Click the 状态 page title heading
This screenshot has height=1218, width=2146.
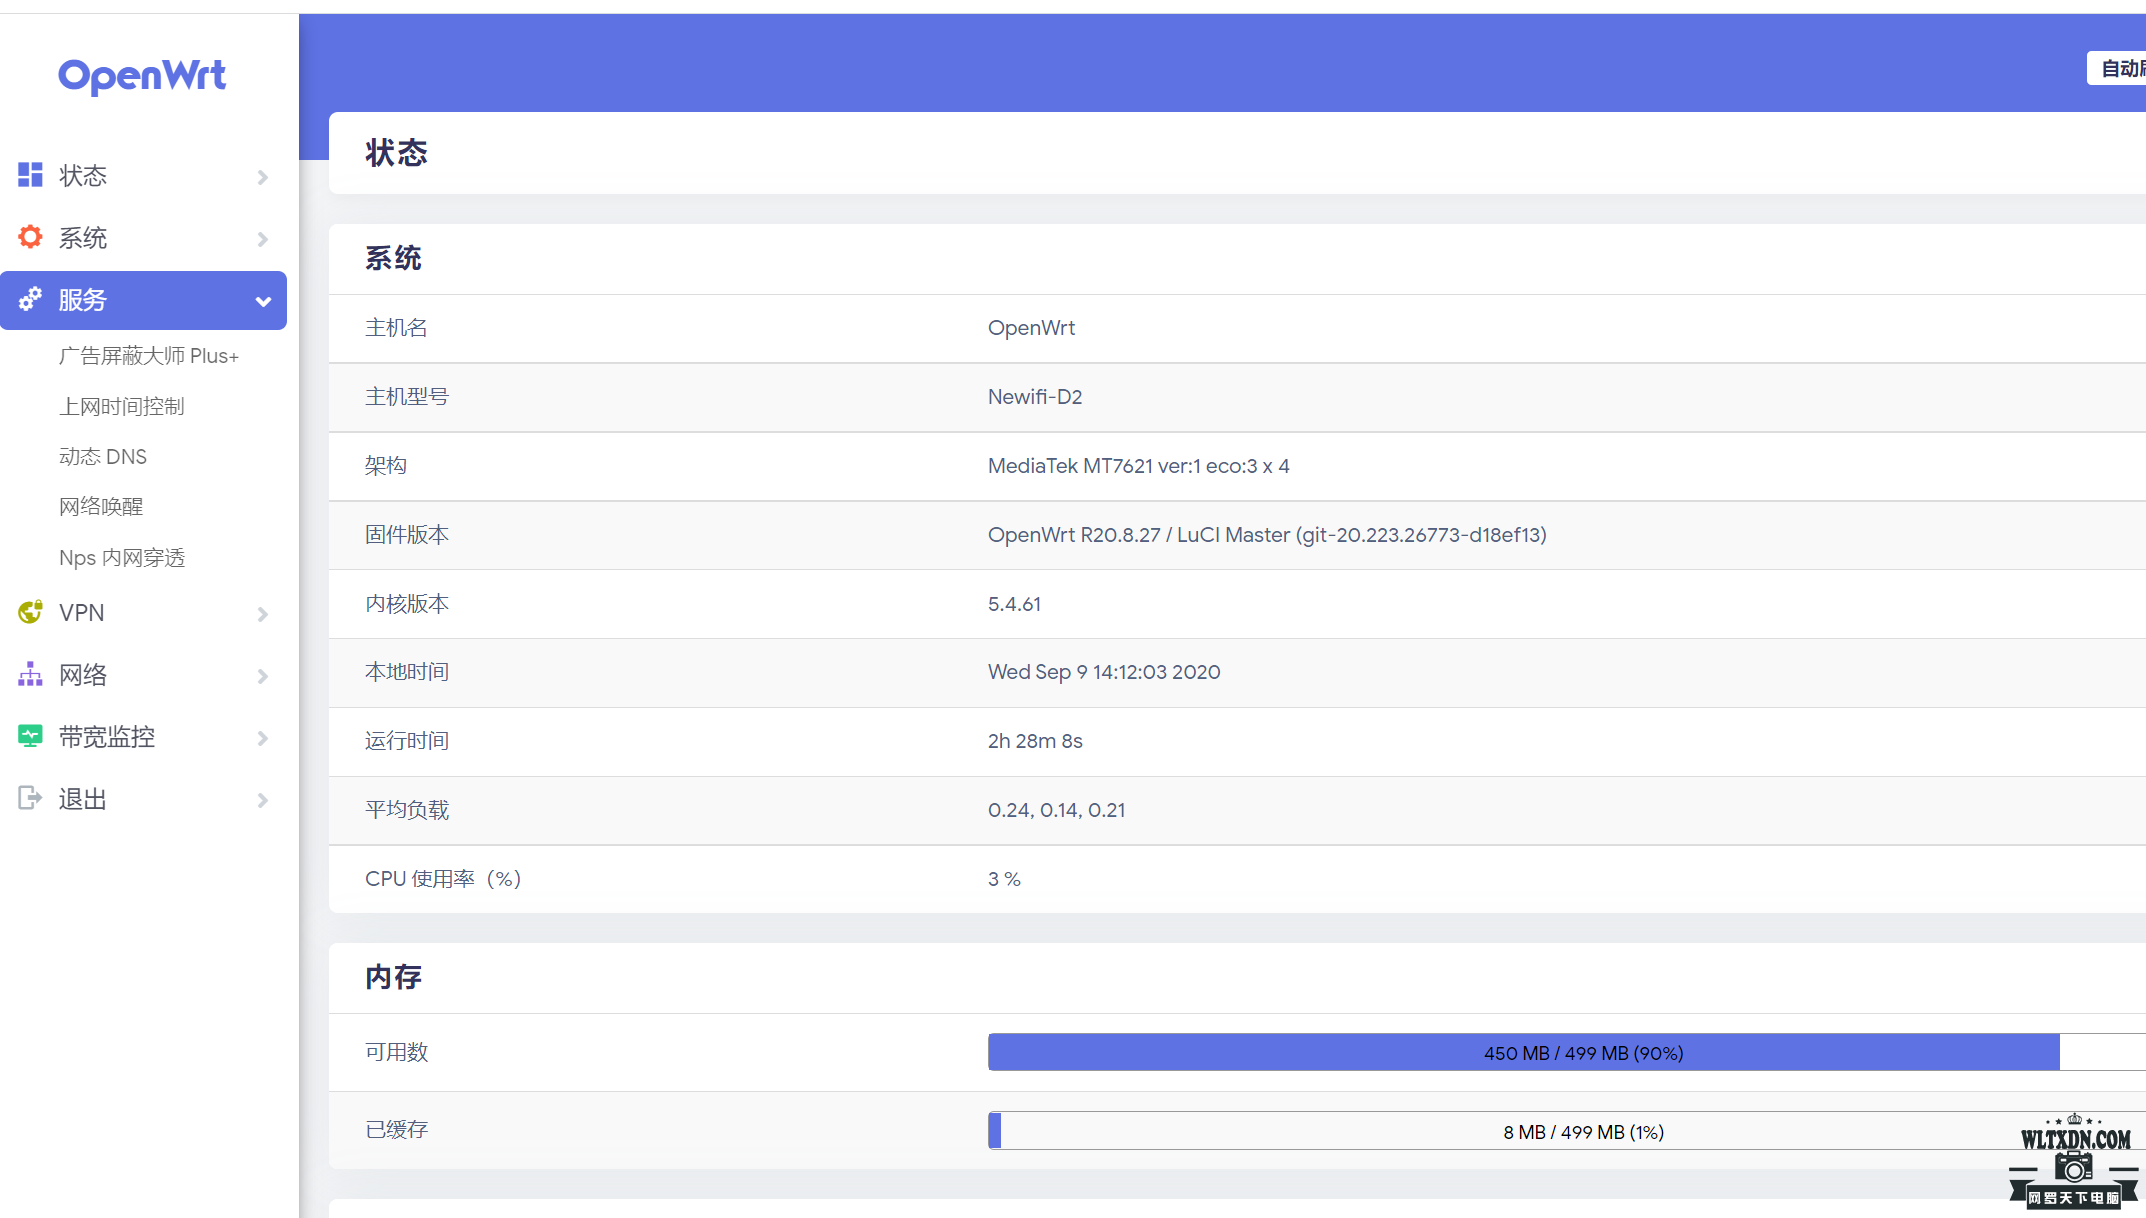396,153
